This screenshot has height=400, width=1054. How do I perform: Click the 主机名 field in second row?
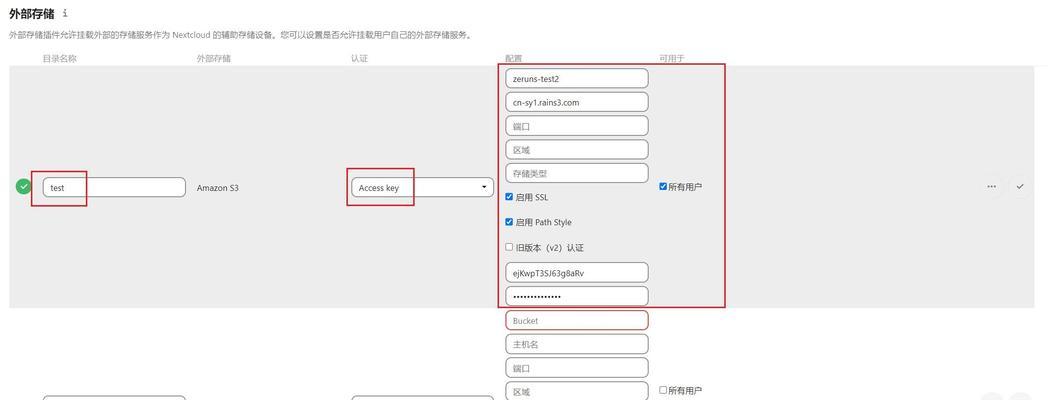(577, 344)
